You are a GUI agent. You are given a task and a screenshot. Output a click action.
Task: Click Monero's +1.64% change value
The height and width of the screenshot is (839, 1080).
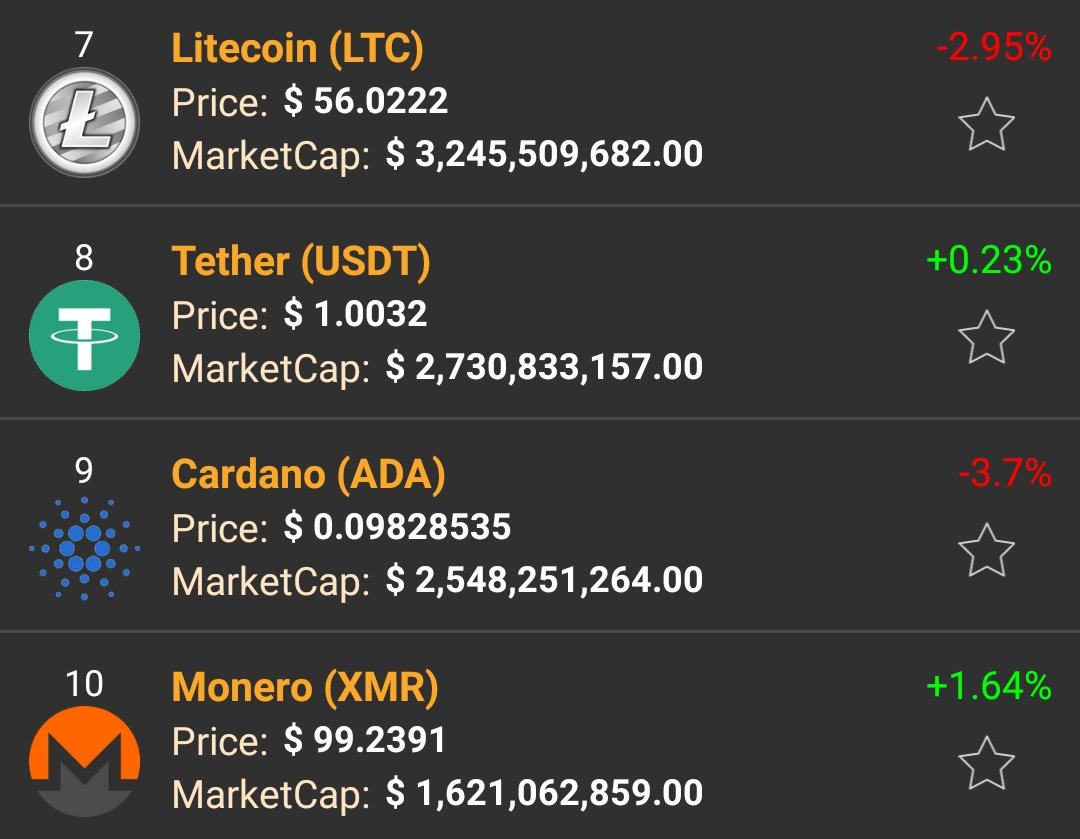point(989,686)
